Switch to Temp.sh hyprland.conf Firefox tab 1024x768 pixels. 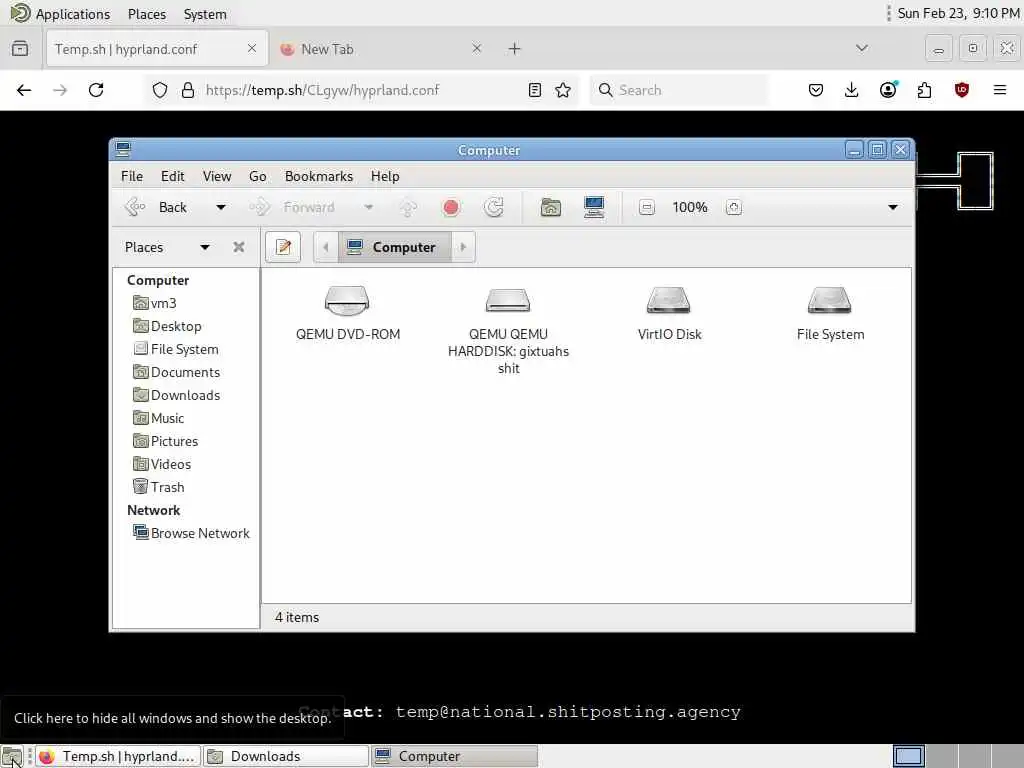[157, 49]
